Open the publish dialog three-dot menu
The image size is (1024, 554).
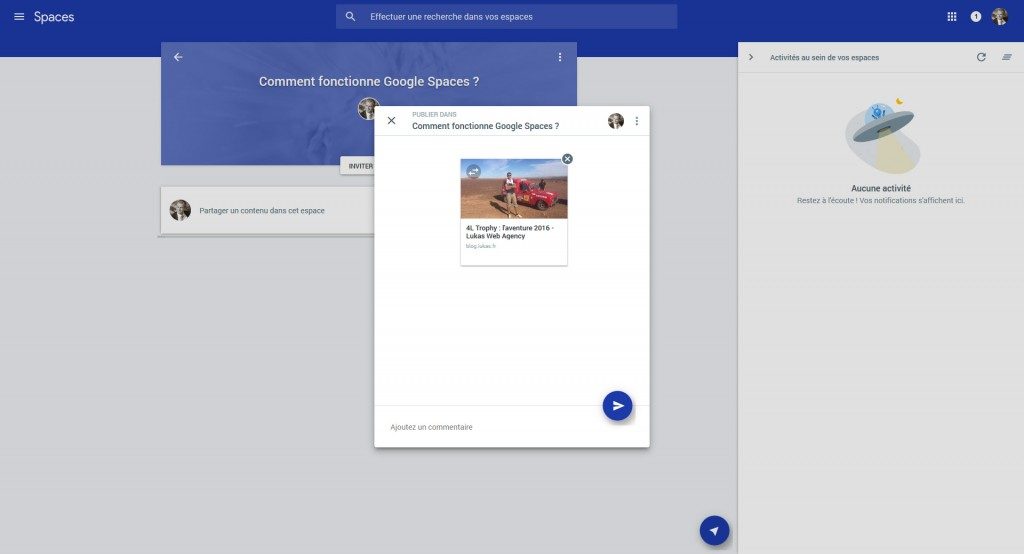pos(637,121)
